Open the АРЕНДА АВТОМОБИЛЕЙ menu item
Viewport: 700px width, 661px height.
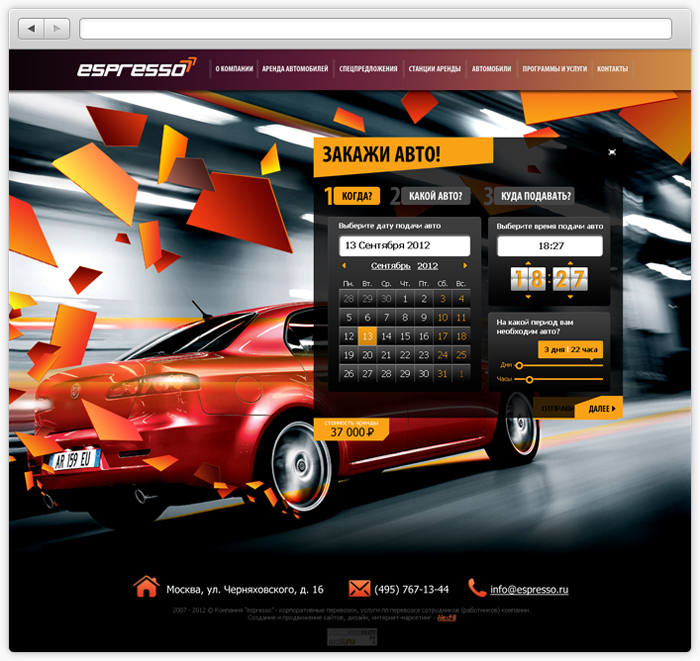point(295,69)
